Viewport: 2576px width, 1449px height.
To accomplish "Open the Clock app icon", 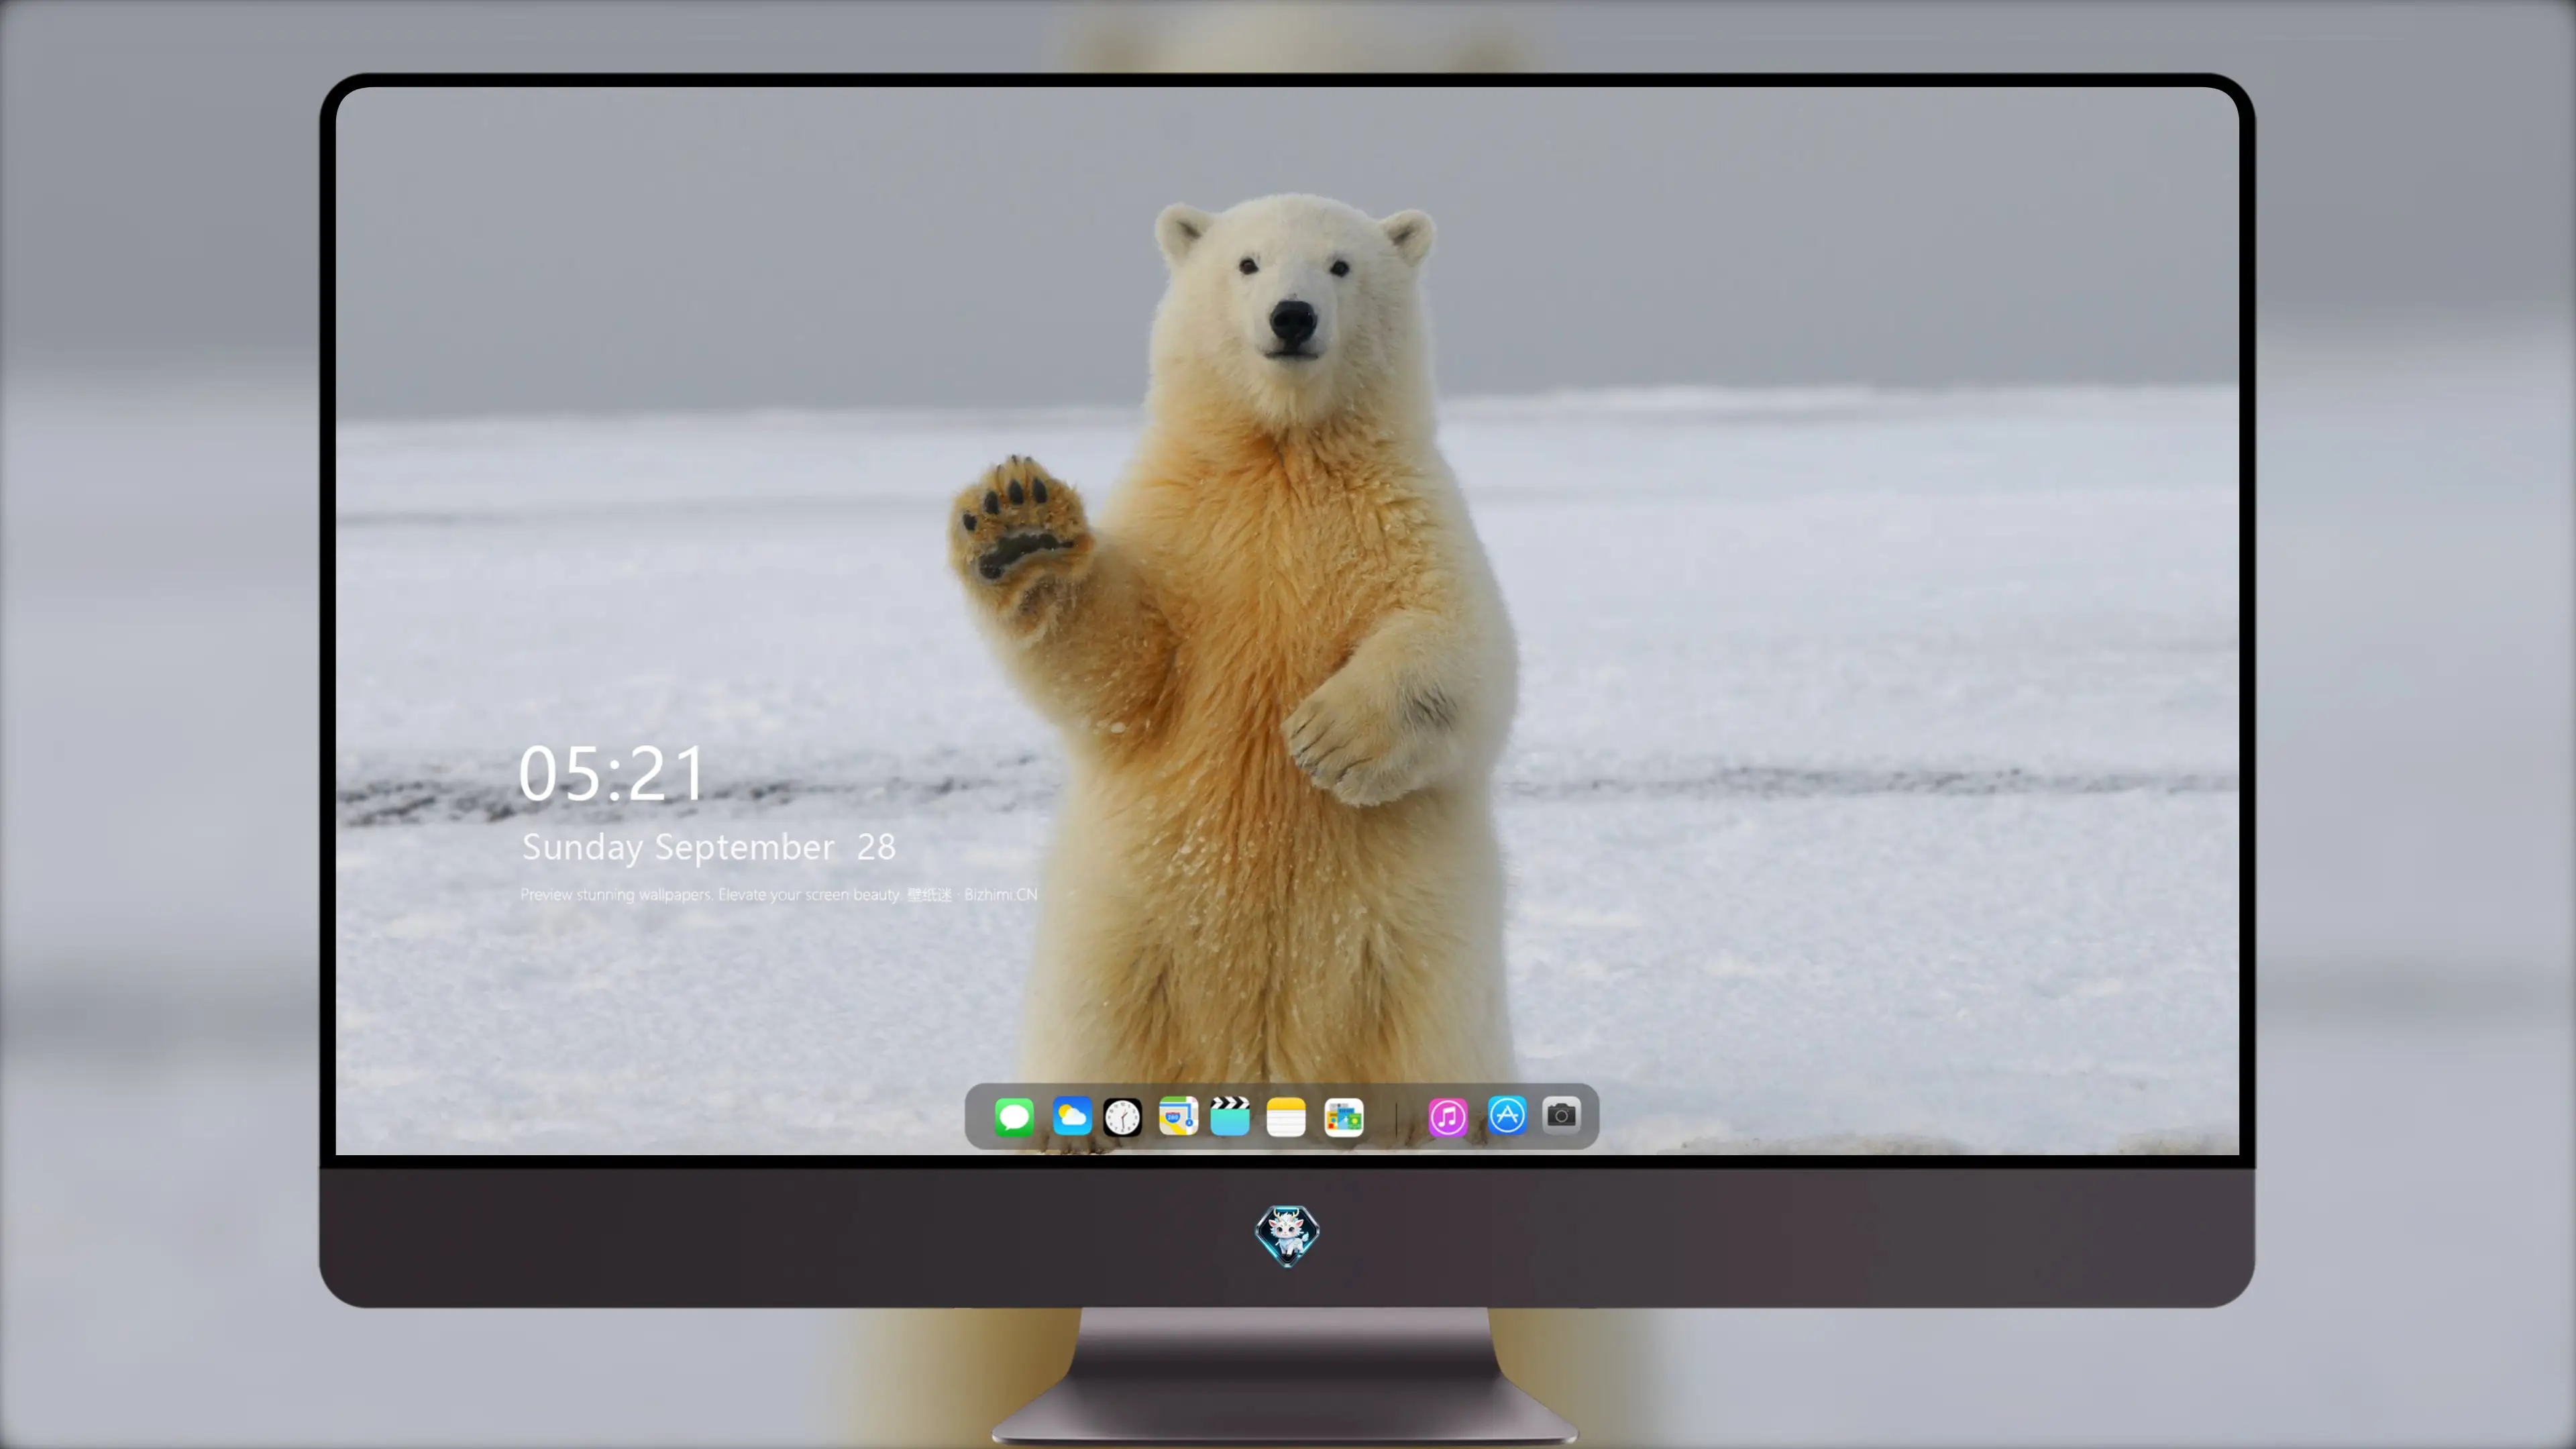I will 1122,1117.
